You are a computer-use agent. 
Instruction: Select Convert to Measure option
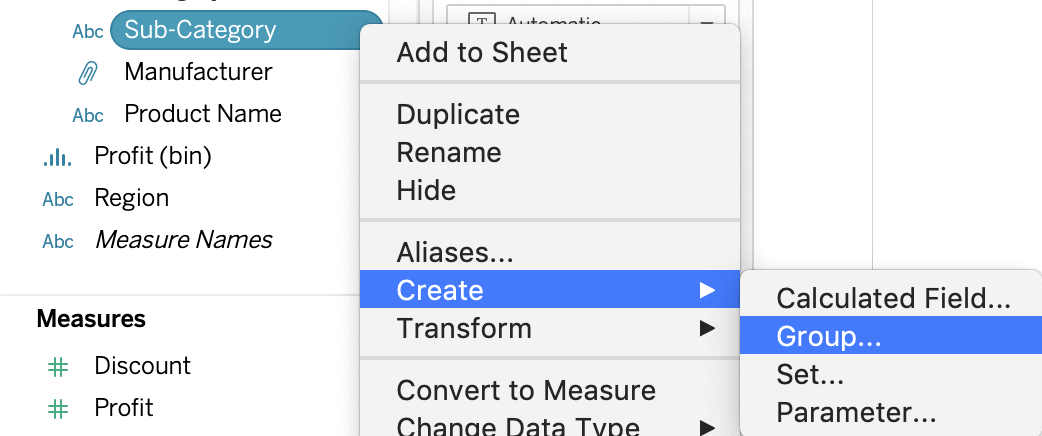tap(526, 389)
